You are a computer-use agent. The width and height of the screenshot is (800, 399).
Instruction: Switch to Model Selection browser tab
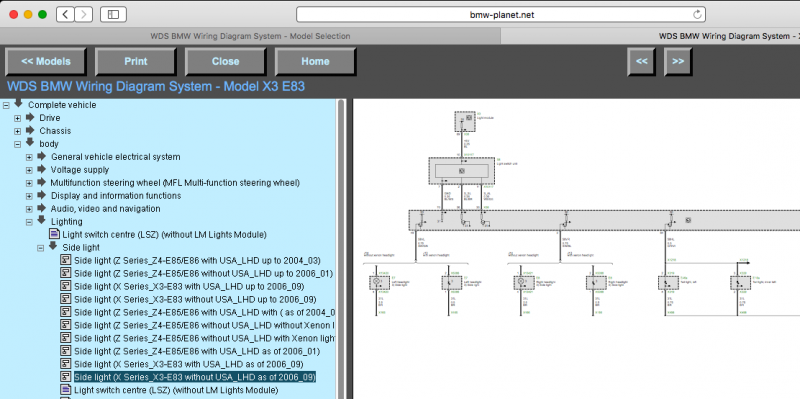[250, 36]
